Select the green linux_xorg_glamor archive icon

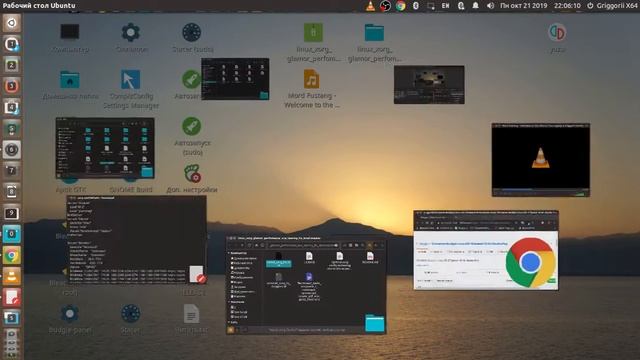pyautogui.click(x=313, y=42)
